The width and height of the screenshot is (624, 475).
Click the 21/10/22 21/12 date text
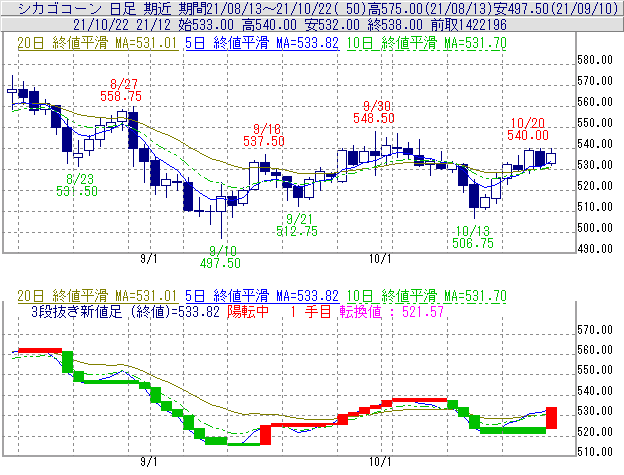122,25
